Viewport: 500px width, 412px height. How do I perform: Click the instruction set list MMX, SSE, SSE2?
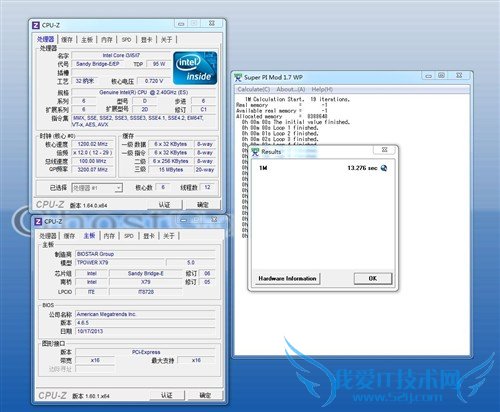click(x=144, y=121)
